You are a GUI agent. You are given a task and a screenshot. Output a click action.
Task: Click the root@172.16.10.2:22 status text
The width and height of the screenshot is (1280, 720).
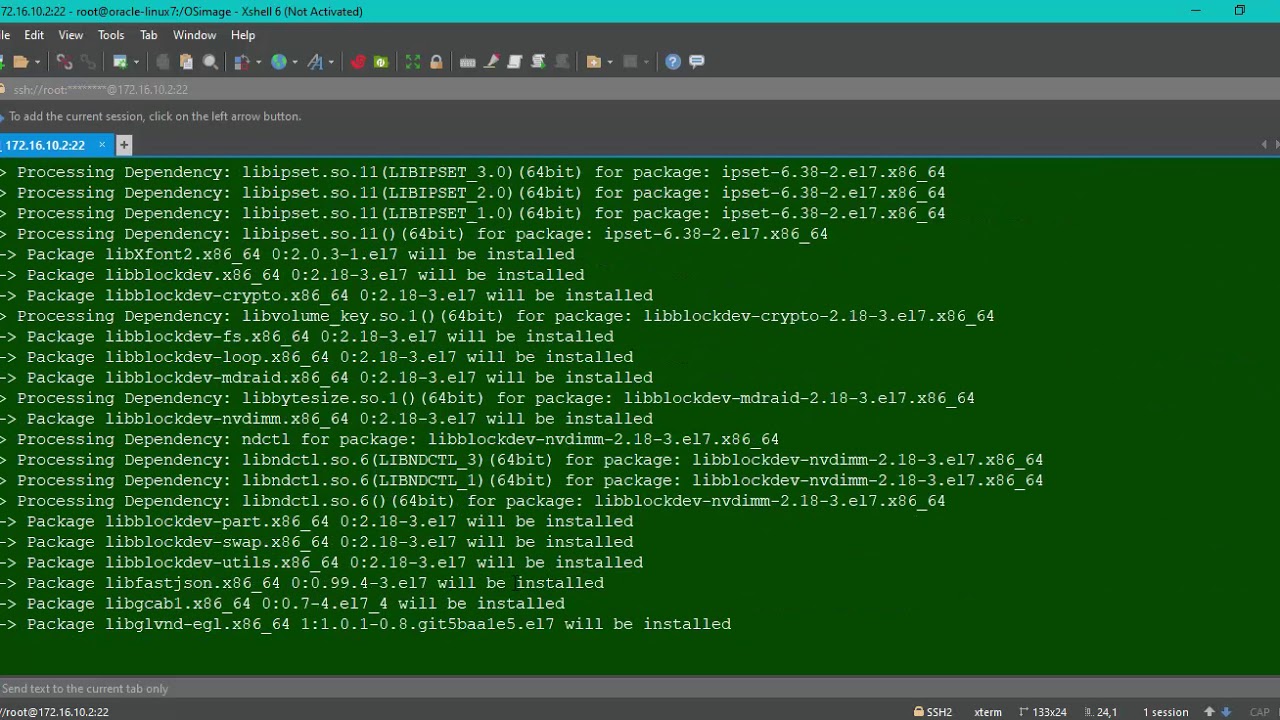(x=54, y=712)
